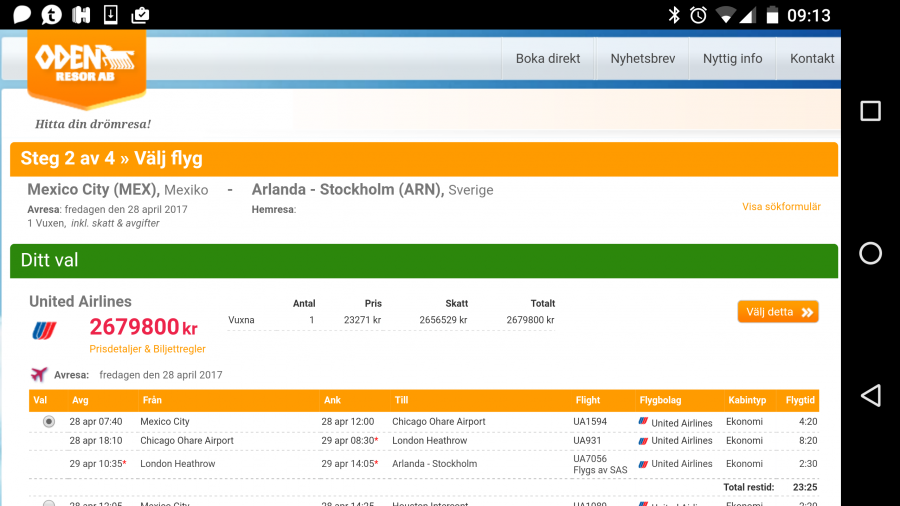
Task: Tap the Bluetooth status bar icon
Action: 674,15
